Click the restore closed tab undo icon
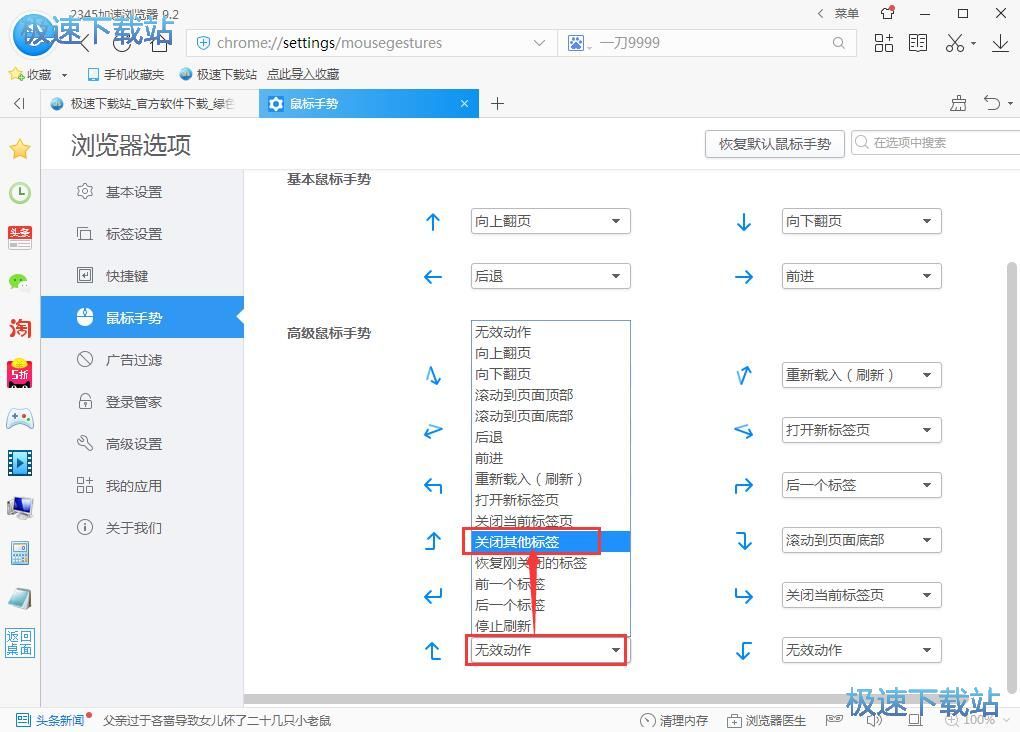 pyautogui.click(x=991, y=103)
